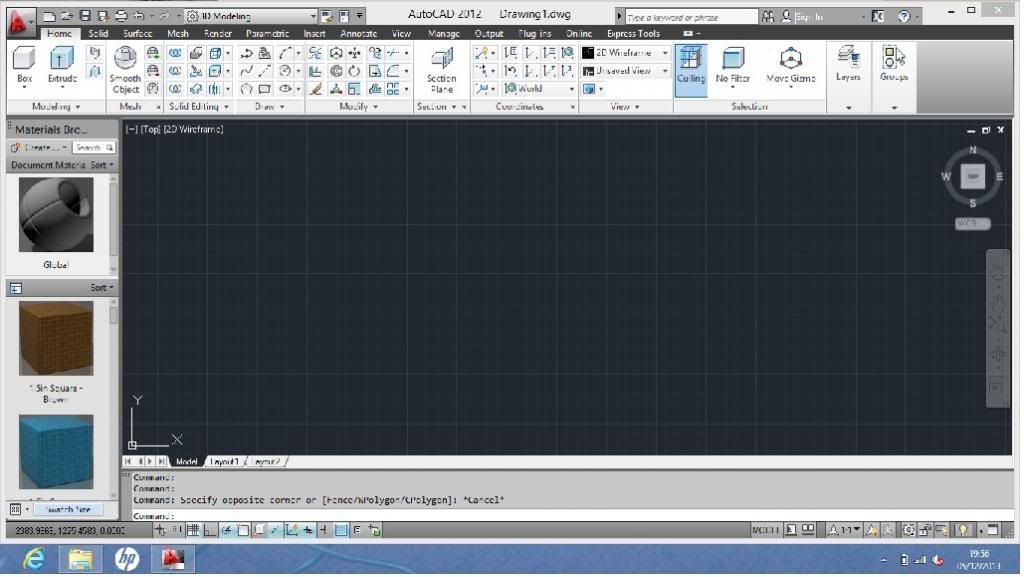The width and height of the screenshot is (1024, 577).
Task: Click the solid Union icon
Action: (175, 53)
